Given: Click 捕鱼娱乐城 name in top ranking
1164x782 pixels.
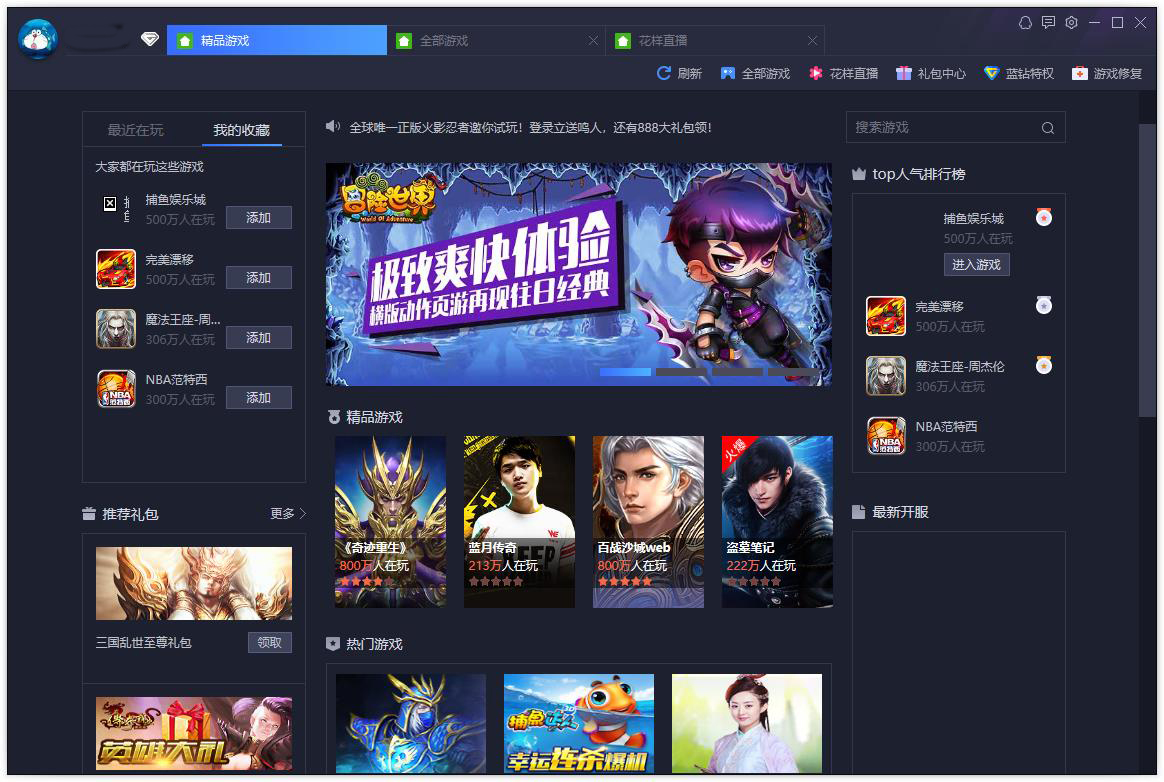Looking at the screenshot, I should click(x=973, y=218).
